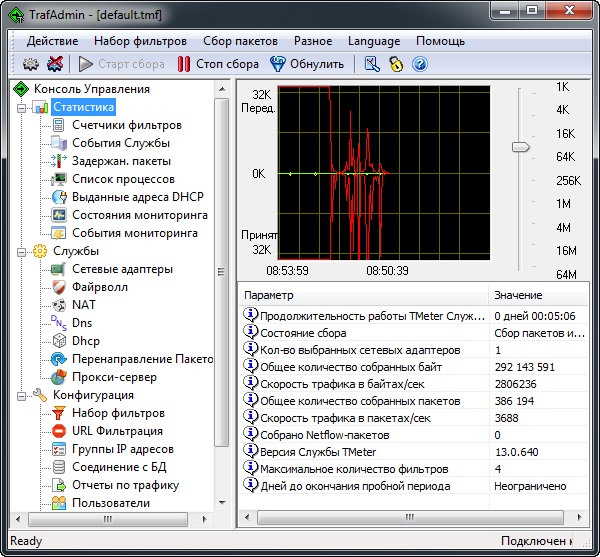The height and width of the screenshot is (557, 600).
Task: Click the yellow padlock toolbar icon
Action: pyautogui.click(x=396, y=64)
